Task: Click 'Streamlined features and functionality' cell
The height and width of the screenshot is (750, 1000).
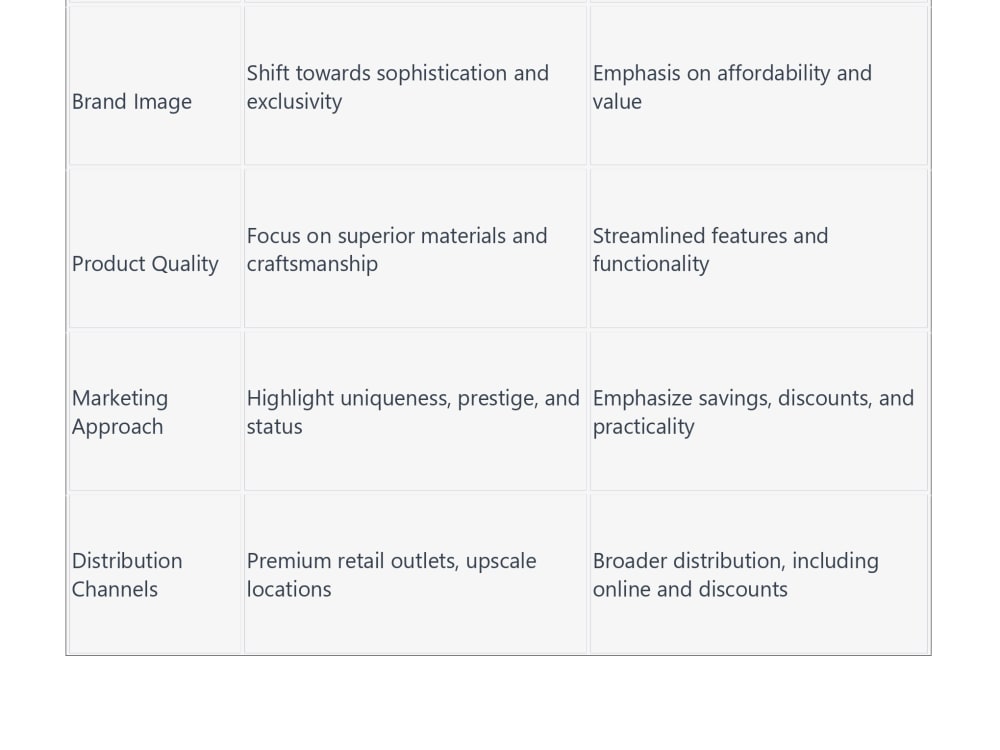Action: click(759, 249)
